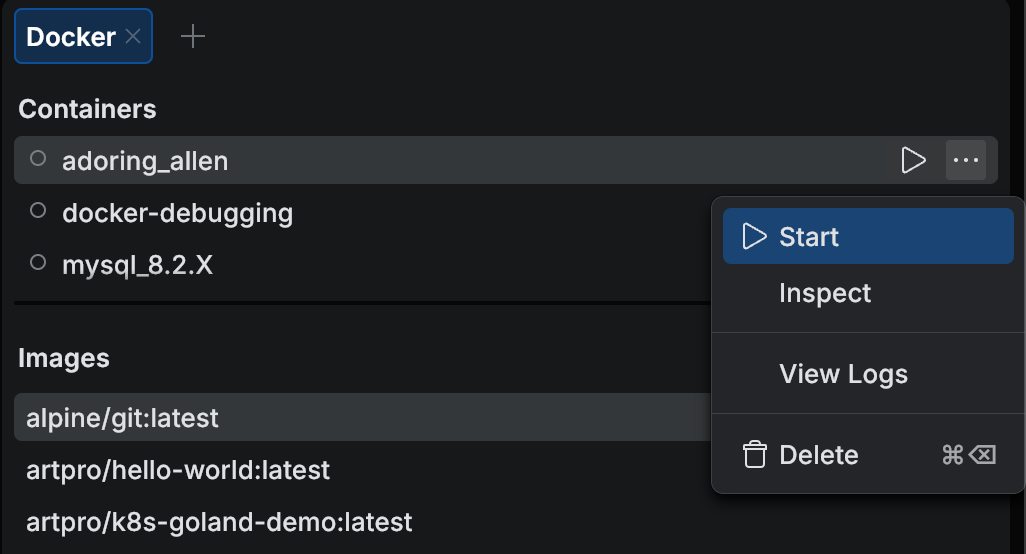Switch to the Docker tab
The image size is (1026, 554).
(71, 37)
